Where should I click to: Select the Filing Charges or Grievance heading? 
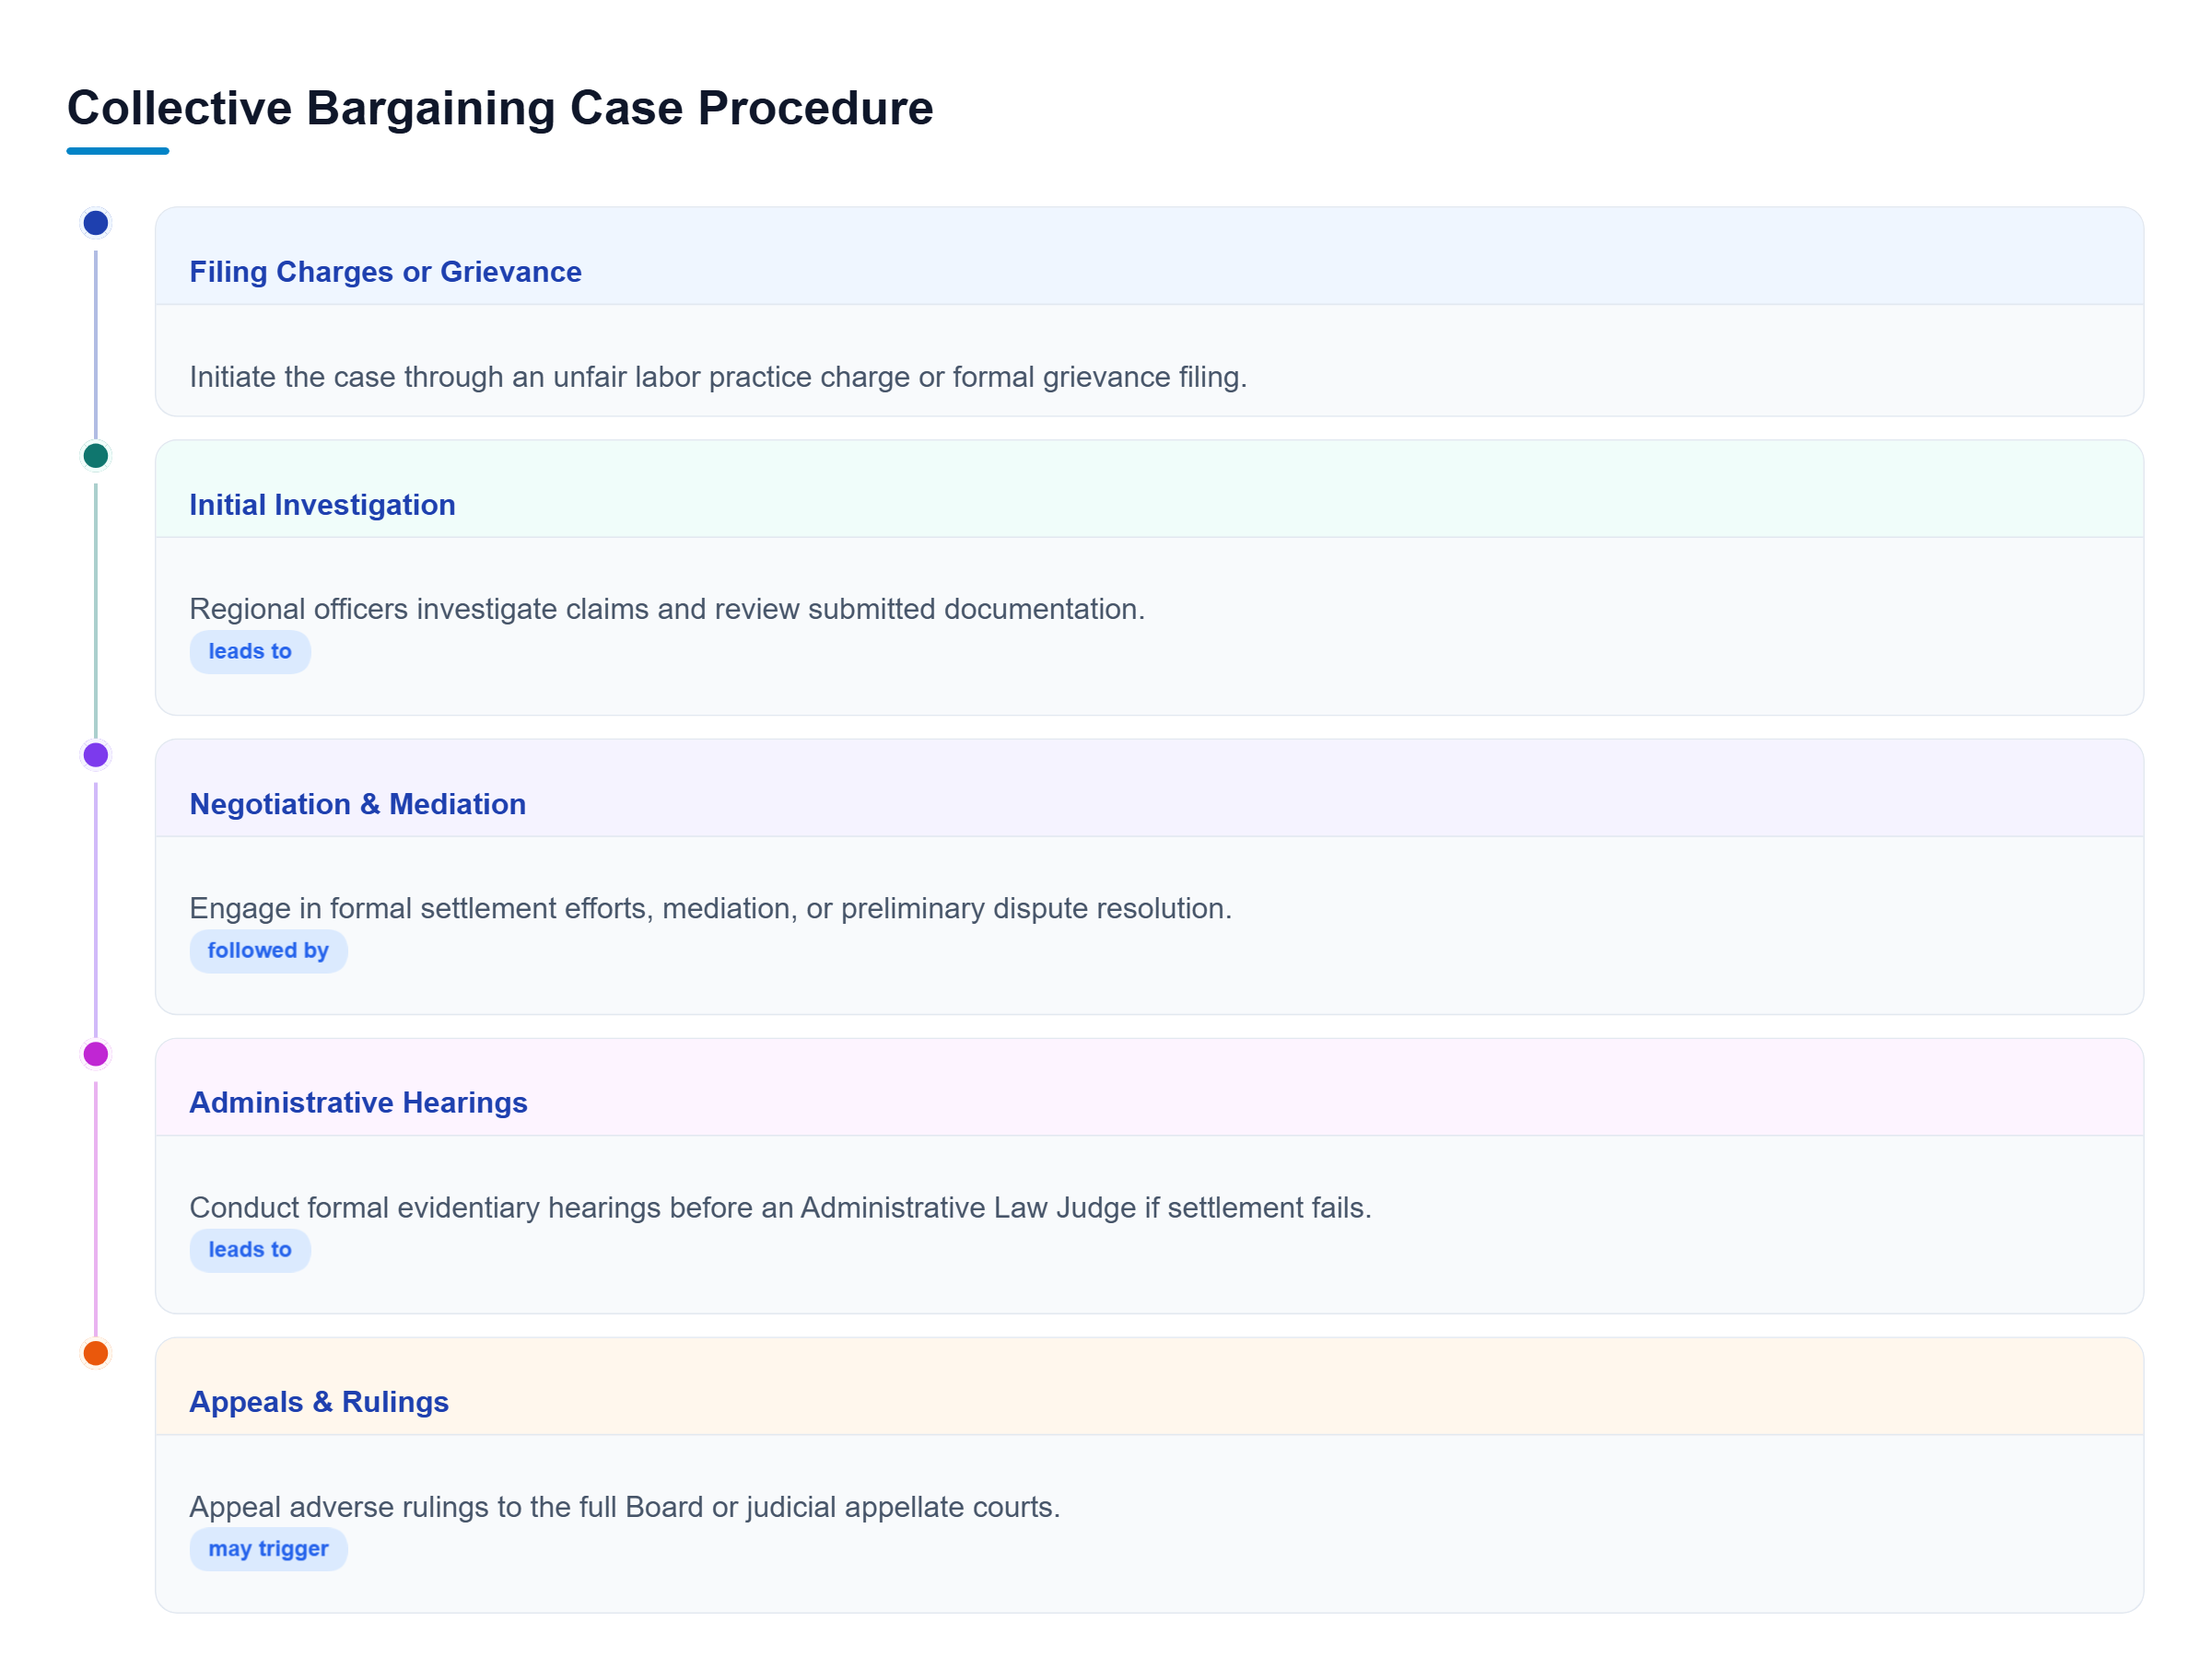385,272
